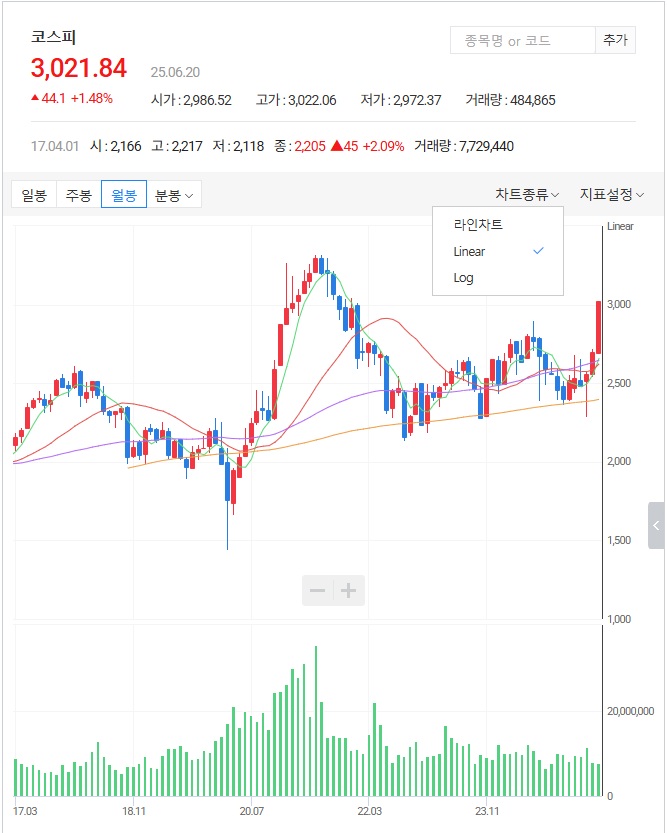Expand side panel with left chevron handle
The image size is (667, 833).
click(x=656, y=525)
